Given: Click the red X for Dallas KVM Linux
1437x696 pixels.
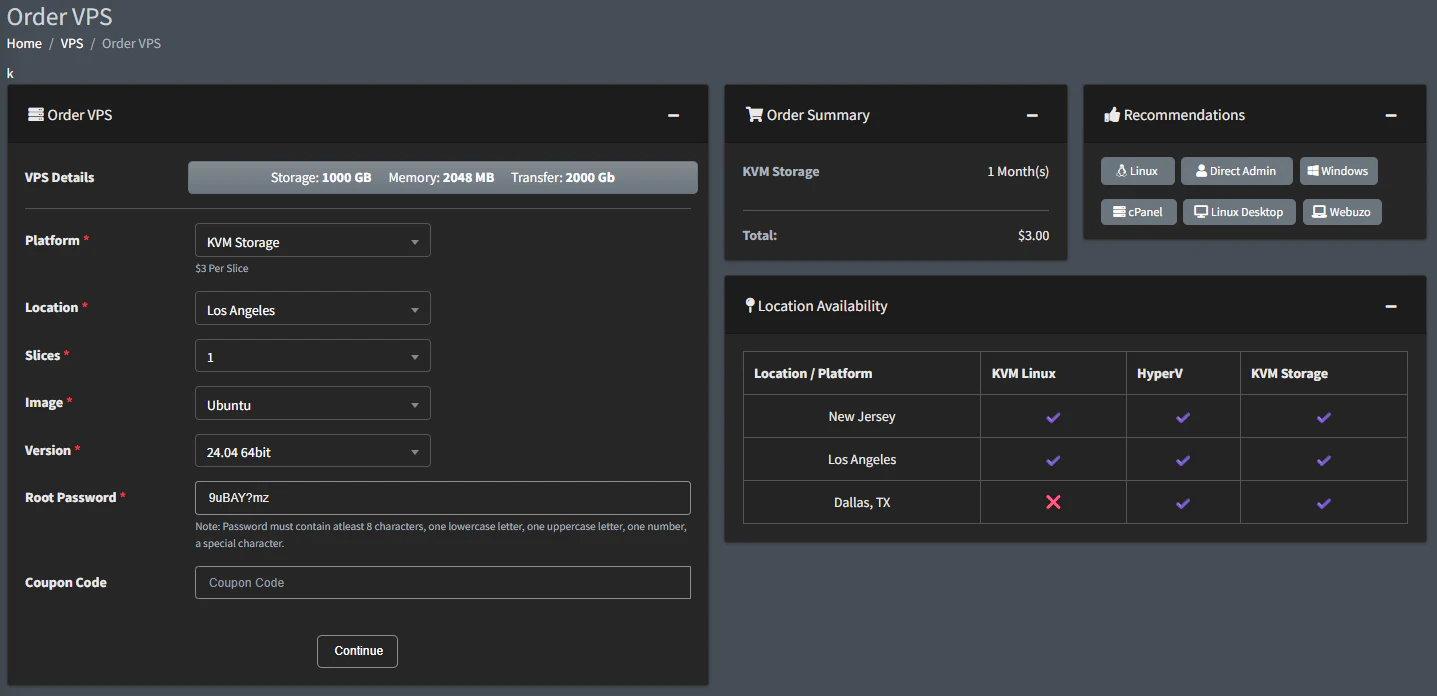Looking at the screenshot, I should (1053, 502).
